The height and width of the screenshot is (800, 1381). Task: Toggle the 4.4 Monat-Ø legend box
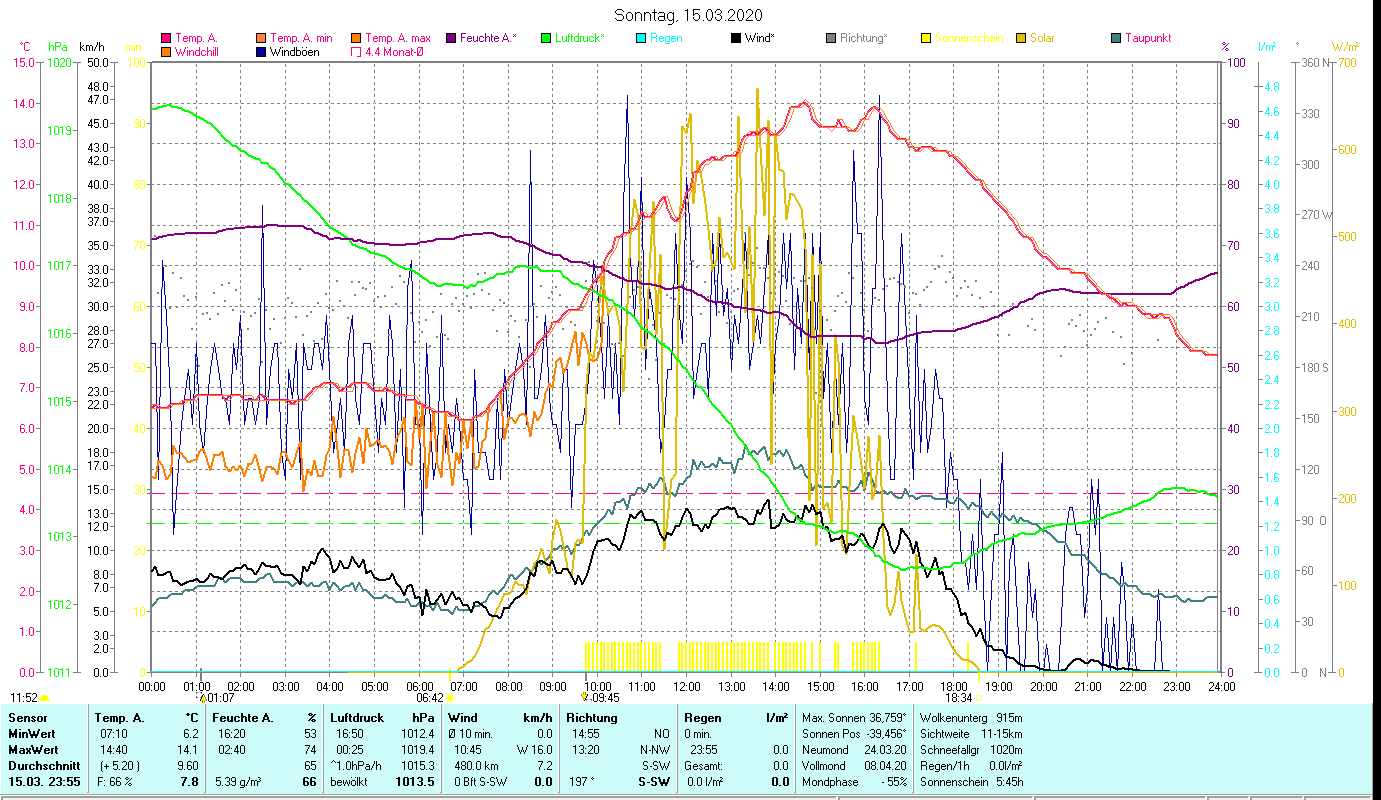tap(357, 52)
